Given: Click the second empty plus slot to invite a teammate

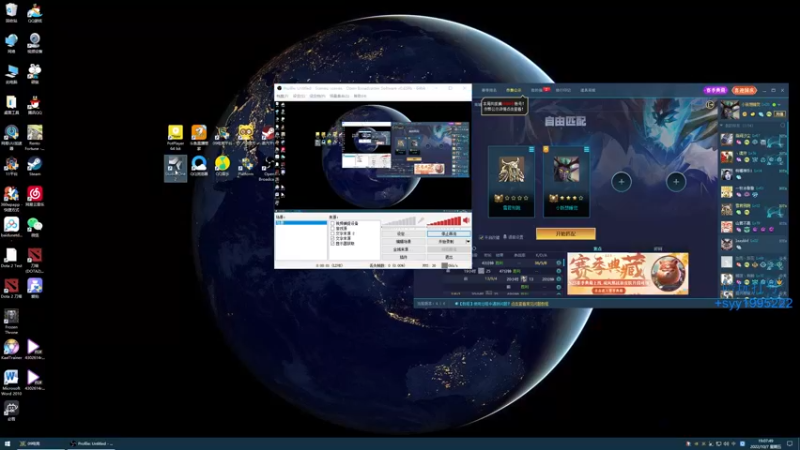Looking at the screenshot, I should pos(676,182).
